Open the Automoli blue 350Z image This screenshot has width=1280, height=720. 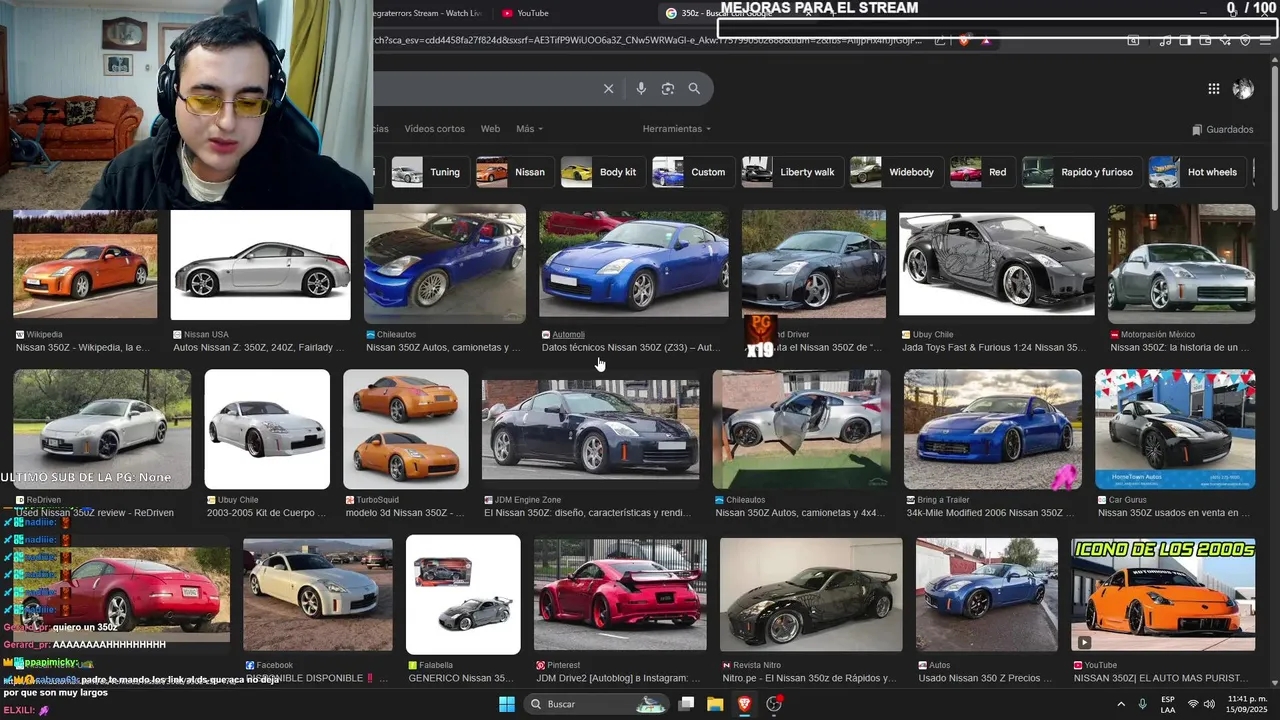pos(634,263)
